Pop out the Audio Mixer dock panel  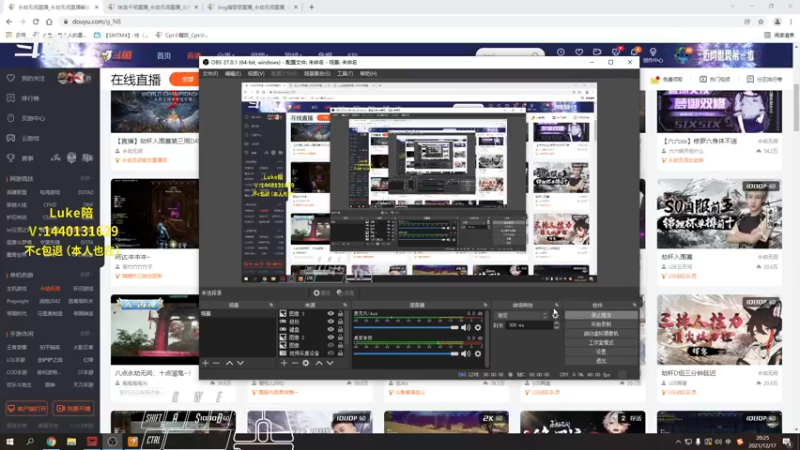(x=485, y=305)
